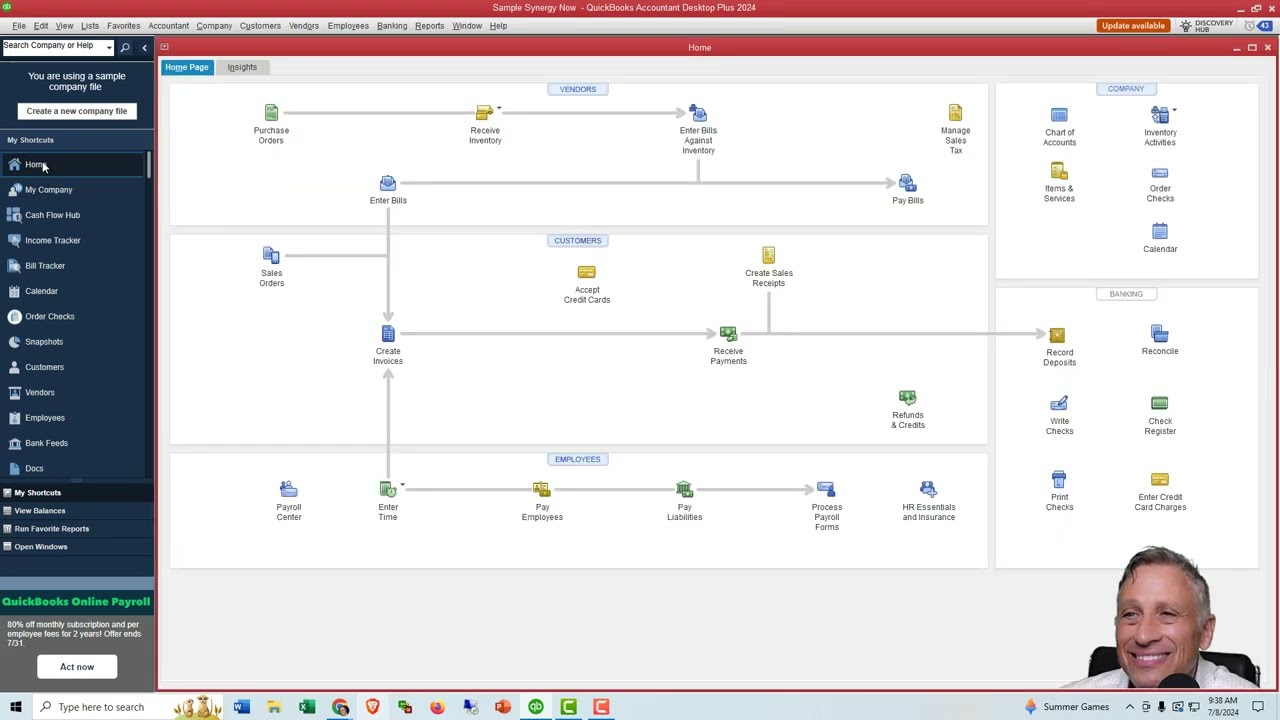Open Refunds & Credits
This screenshot has width=1280, height=720.
[x=907, y=398]
